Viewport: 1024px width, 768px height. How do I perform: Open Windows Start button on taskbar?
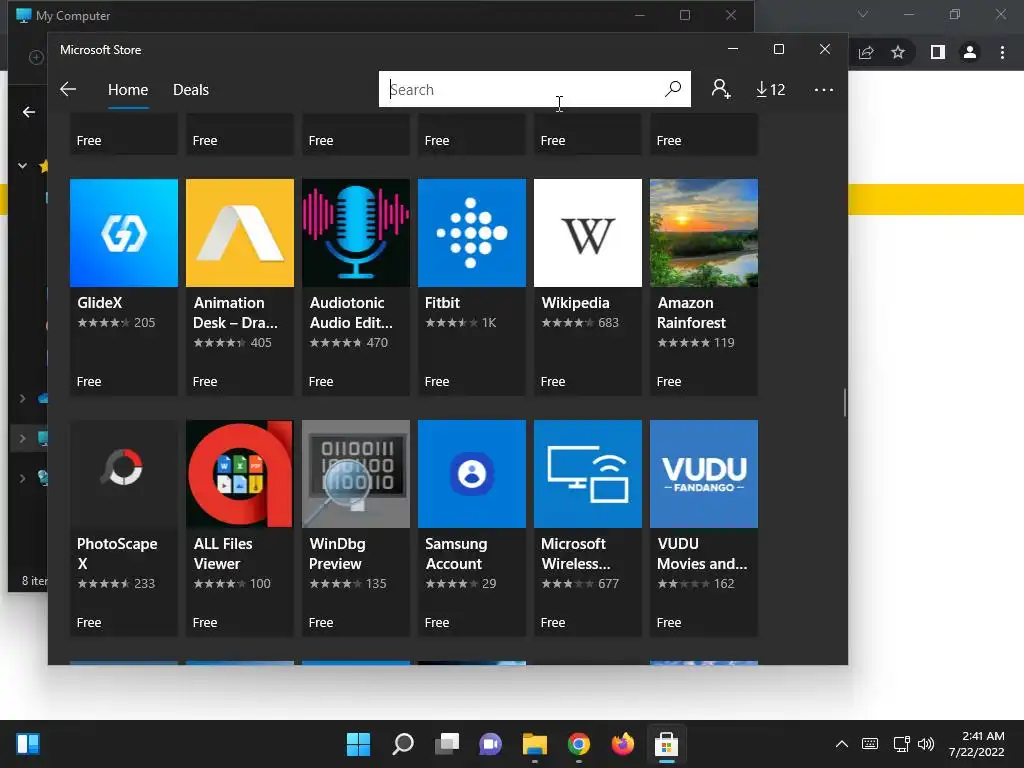358,744
